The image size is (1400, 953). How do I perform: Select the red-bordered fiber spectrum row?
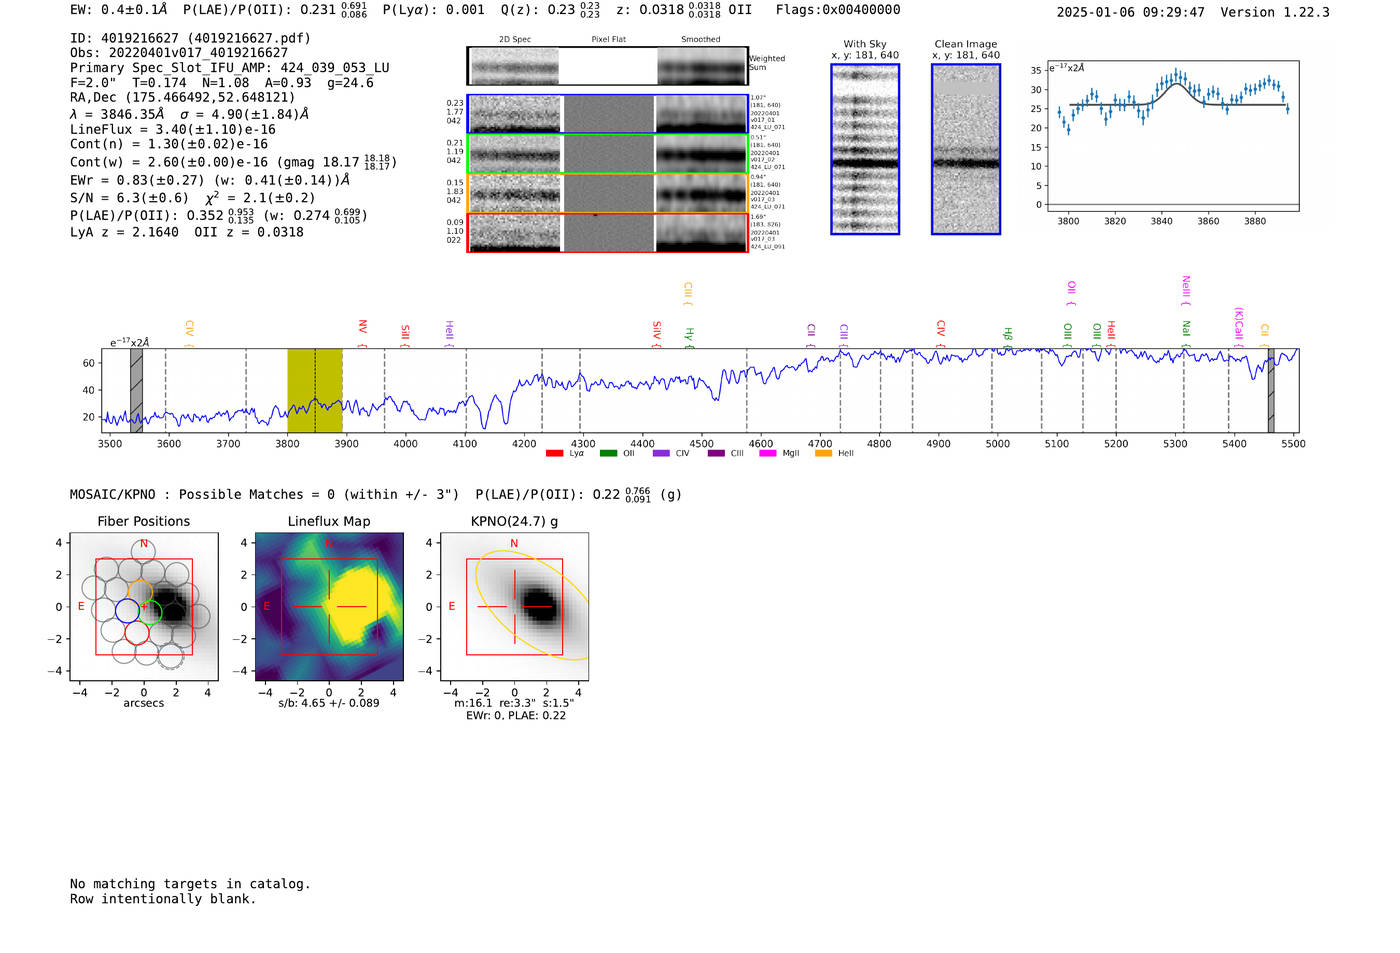click(x=608, y=232)
